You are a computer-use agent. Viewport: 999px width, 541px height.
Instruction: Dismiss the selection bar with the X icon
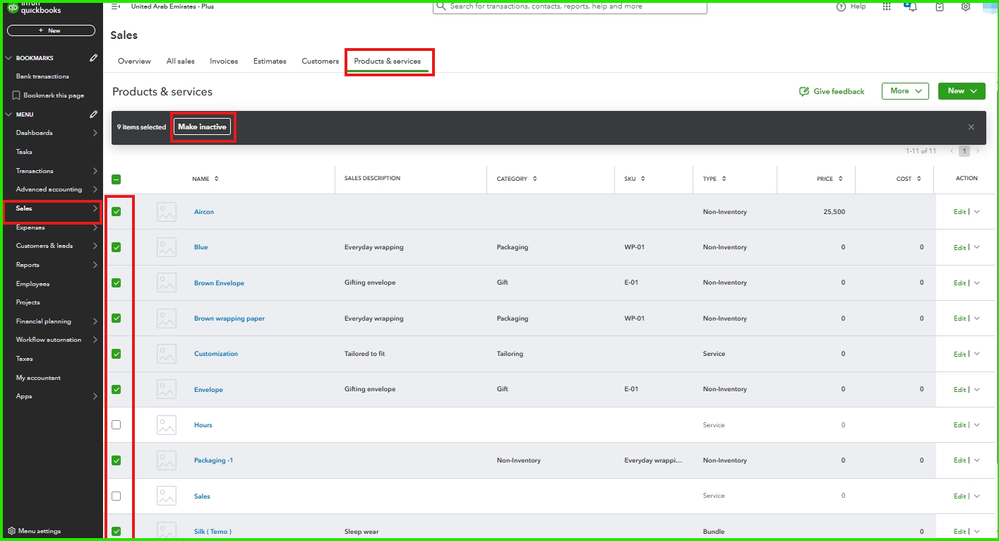point(971,127)
